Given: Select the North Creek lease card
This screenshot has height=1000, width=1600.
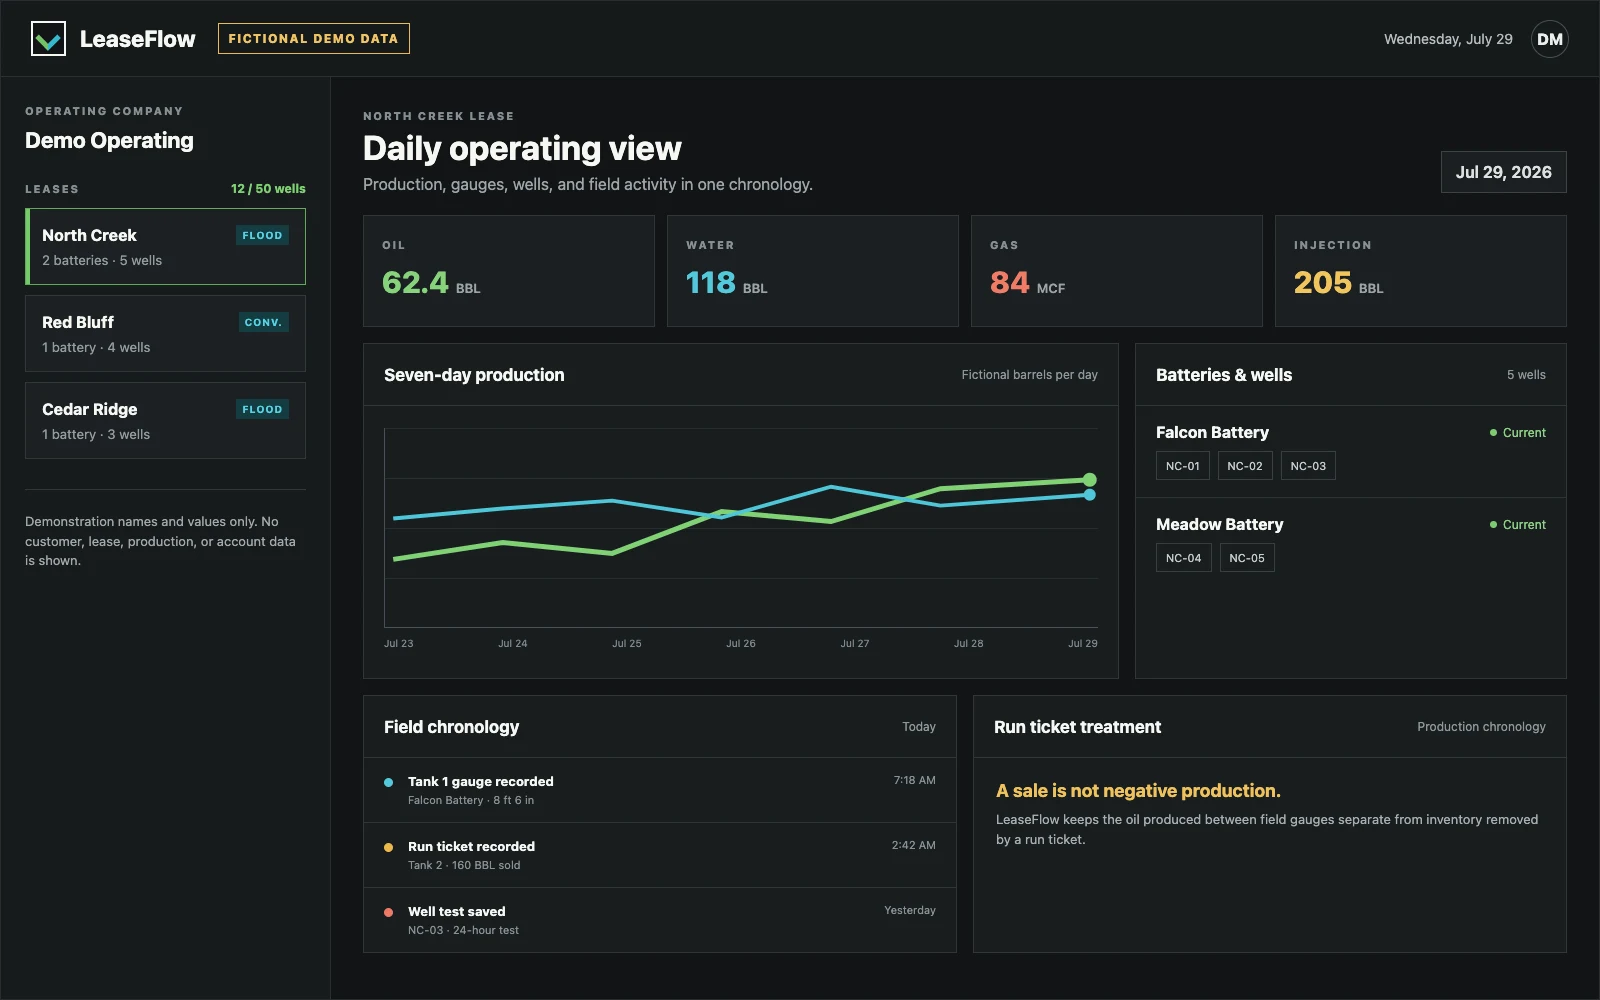Looking at the screenshot, I should tap(165, 247).
